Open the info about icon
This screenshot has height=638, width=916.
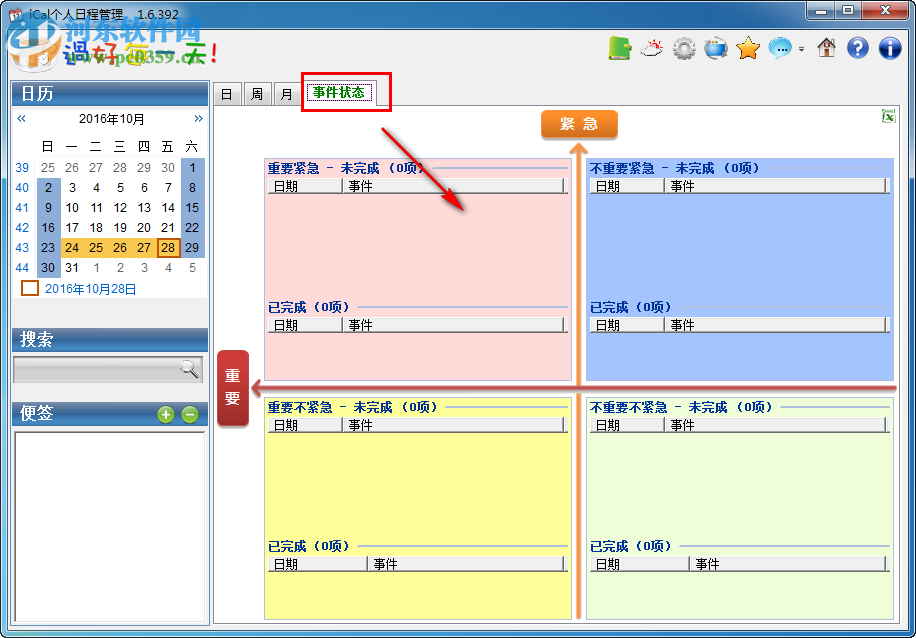pyautogui.click(x=890, y=48)
